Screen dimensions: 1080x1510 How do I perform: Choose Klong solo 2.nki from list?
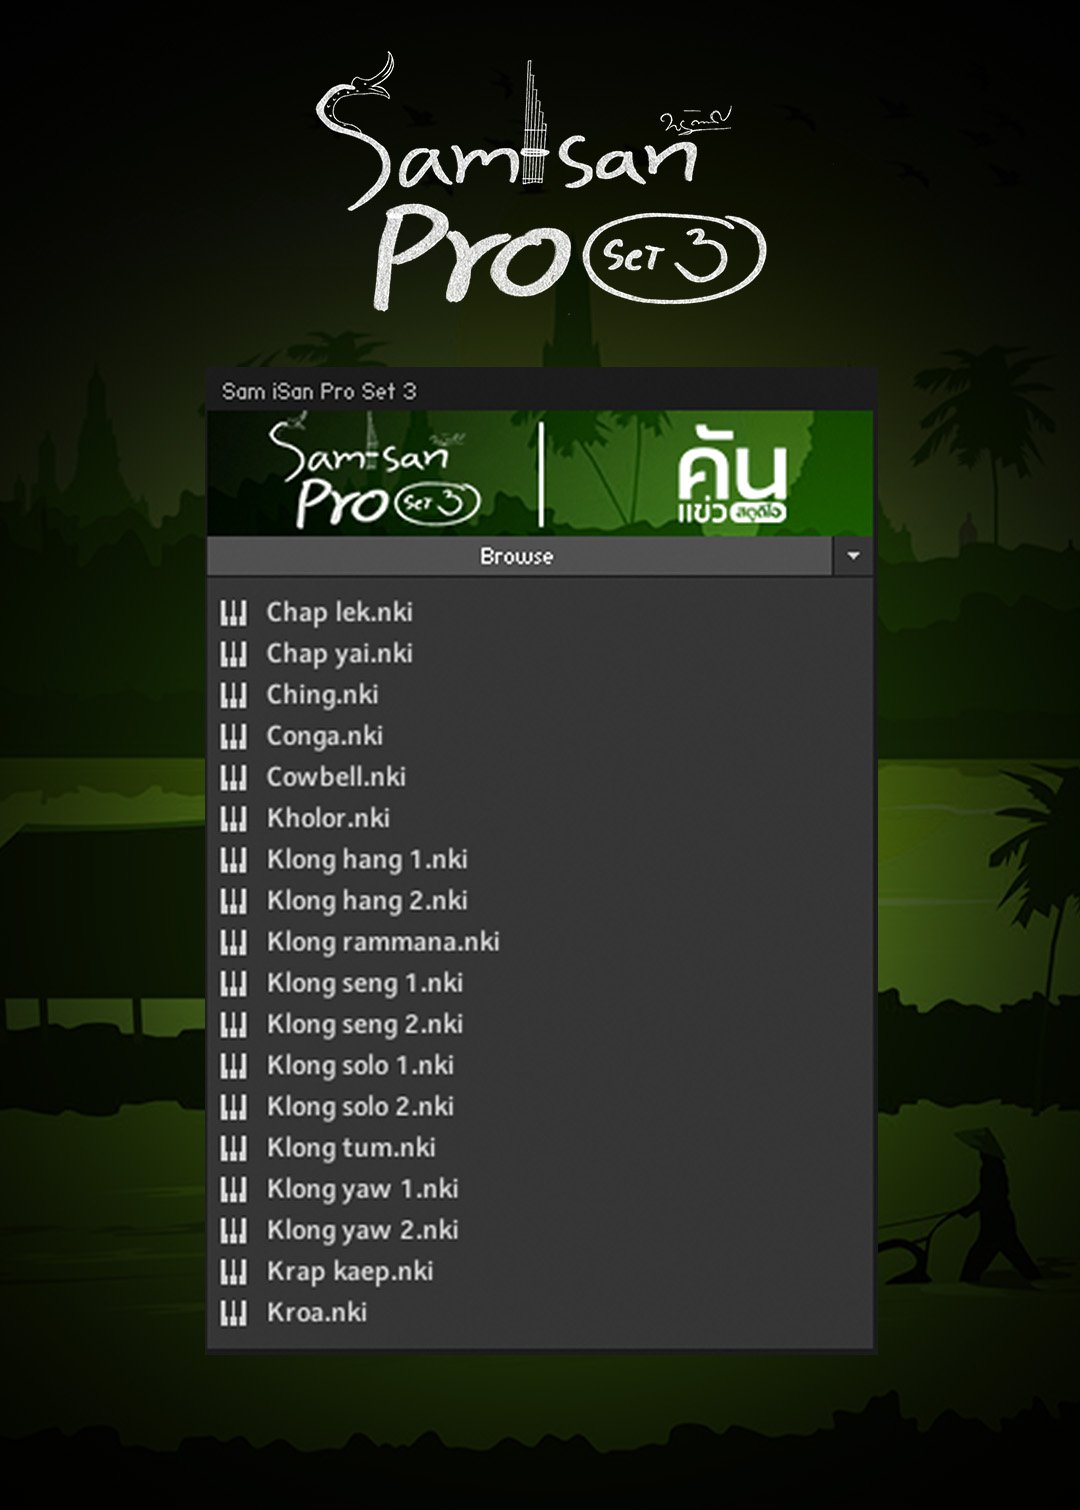pos(360,1107)
